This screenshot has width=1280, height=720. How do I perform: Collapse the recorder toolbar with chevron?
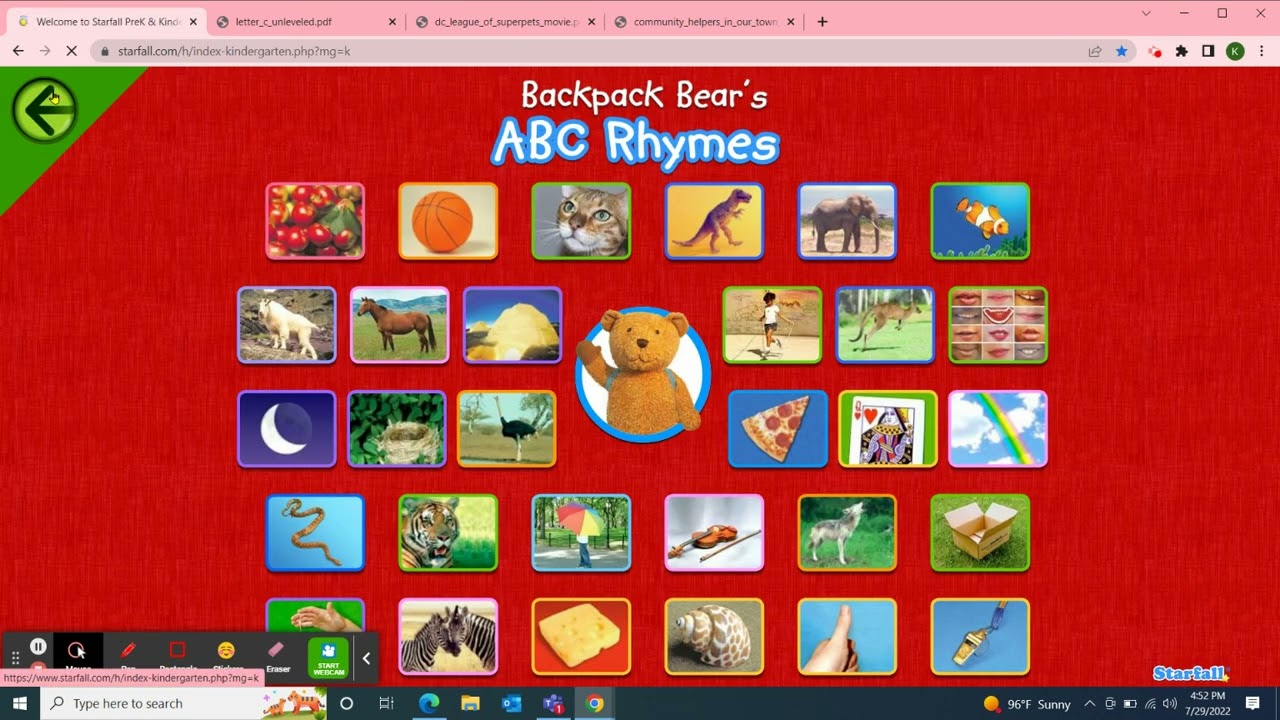pyautogui.click(x=366, y=658)
